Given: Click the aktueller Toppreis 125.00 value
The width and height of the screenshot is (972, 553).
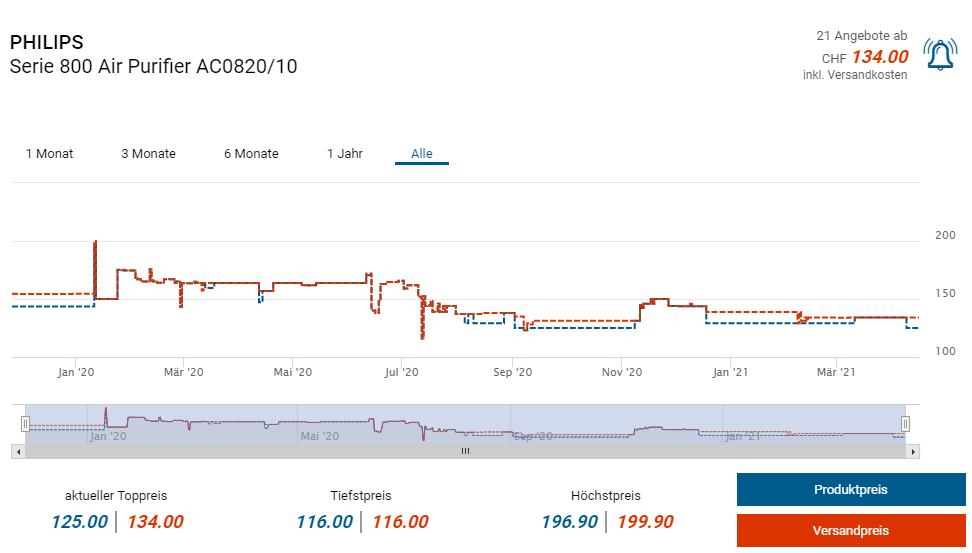Looking at the screenshot, I should tap(79, 522).
